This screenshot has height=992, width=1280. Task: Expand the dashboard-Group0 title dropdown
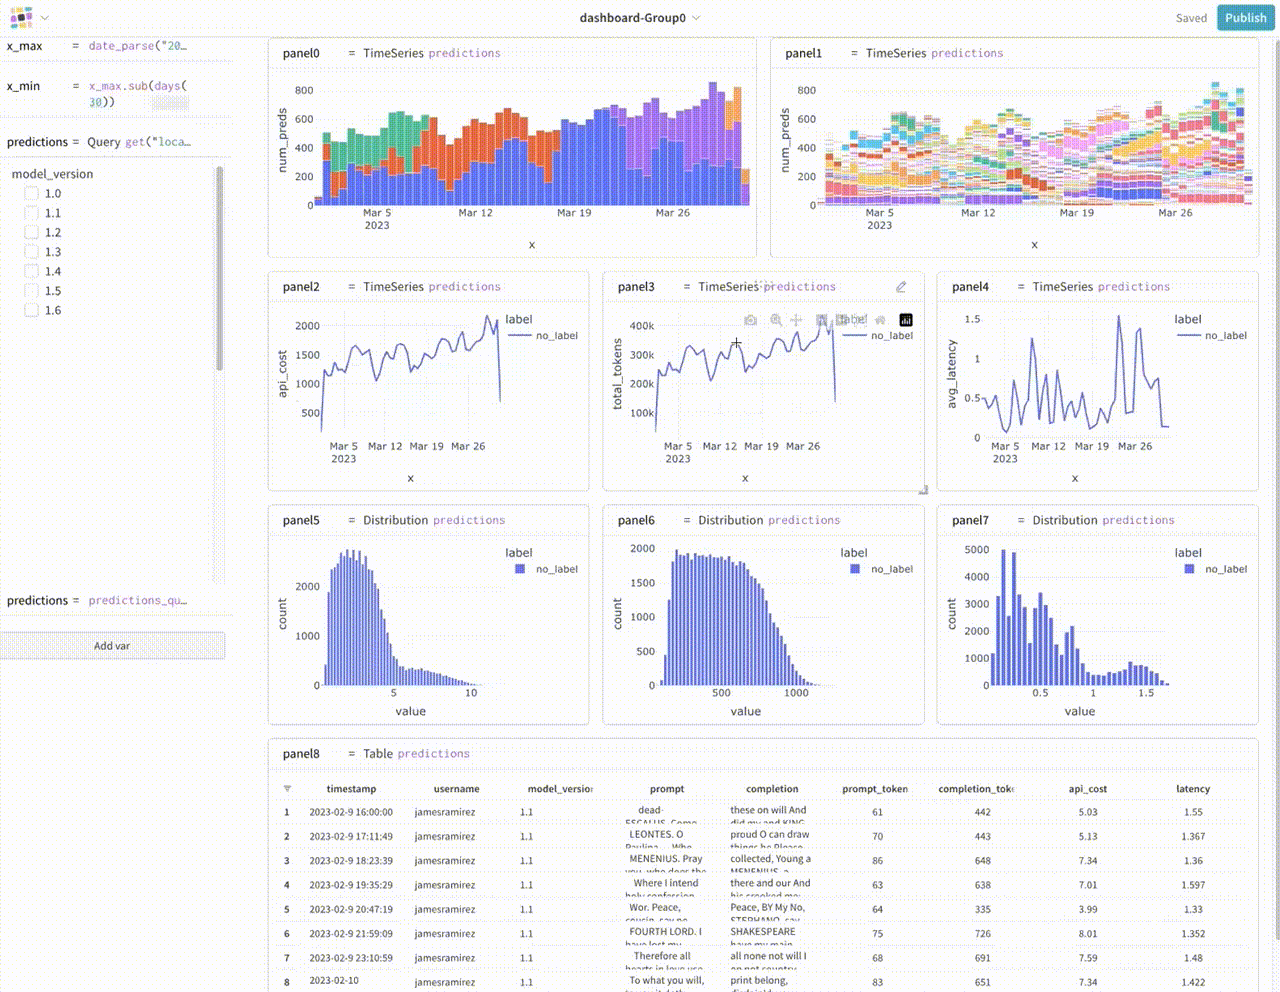pyautogui.click(x=696, y=18)
